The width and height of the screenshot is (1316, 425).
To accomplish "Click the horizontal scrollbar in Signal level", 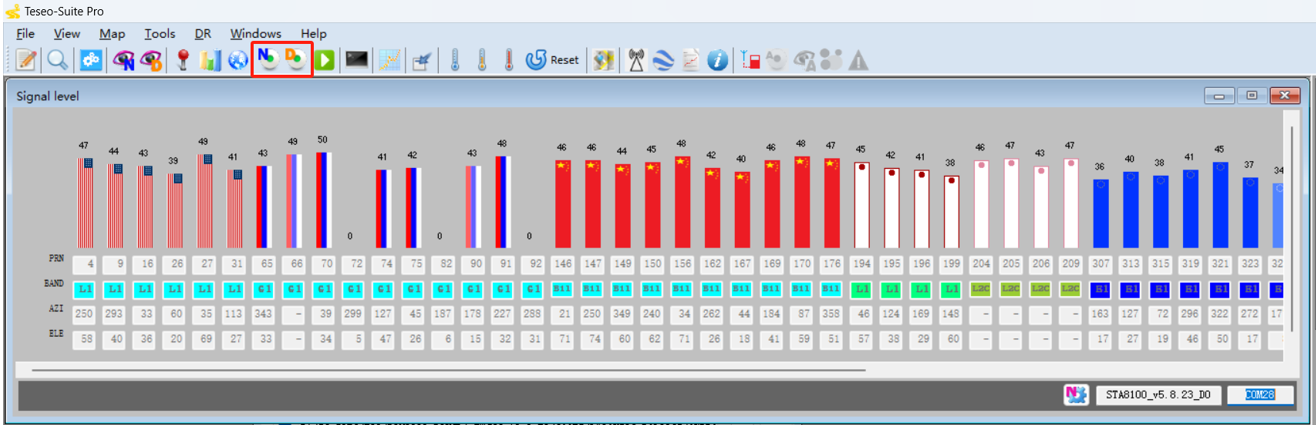I will coord(448,370).
